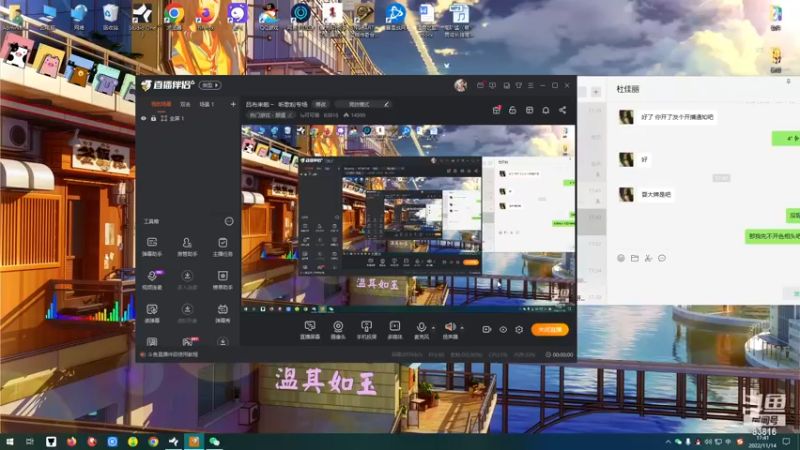Open the tutorial link in the status bar
This screenshot has height=450, width=800.
click(172, 354)
